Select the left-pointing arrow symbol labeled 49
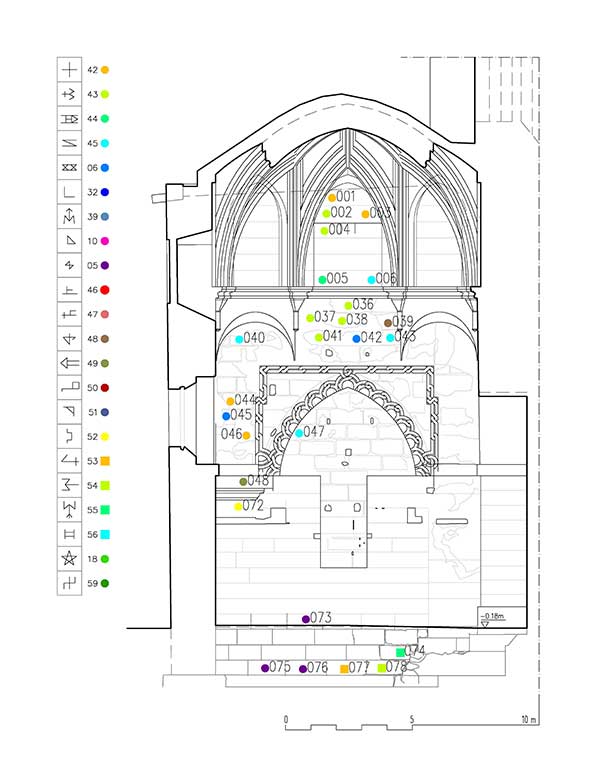The width and height of the screenshot is (600, 774). [x=70, y=363]
